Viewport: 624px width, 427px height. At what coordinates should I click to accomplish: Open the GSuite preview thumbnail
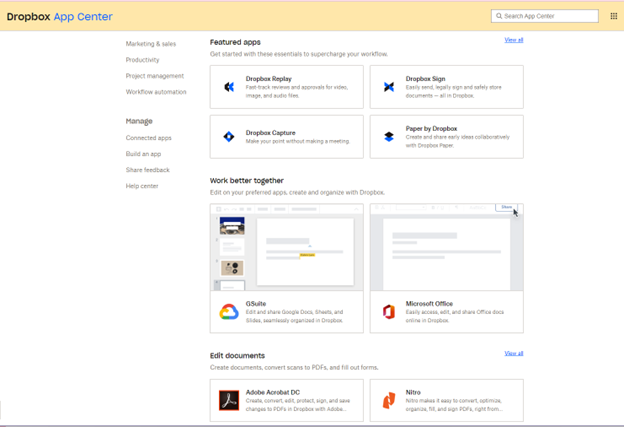click(x=287, y=247)
